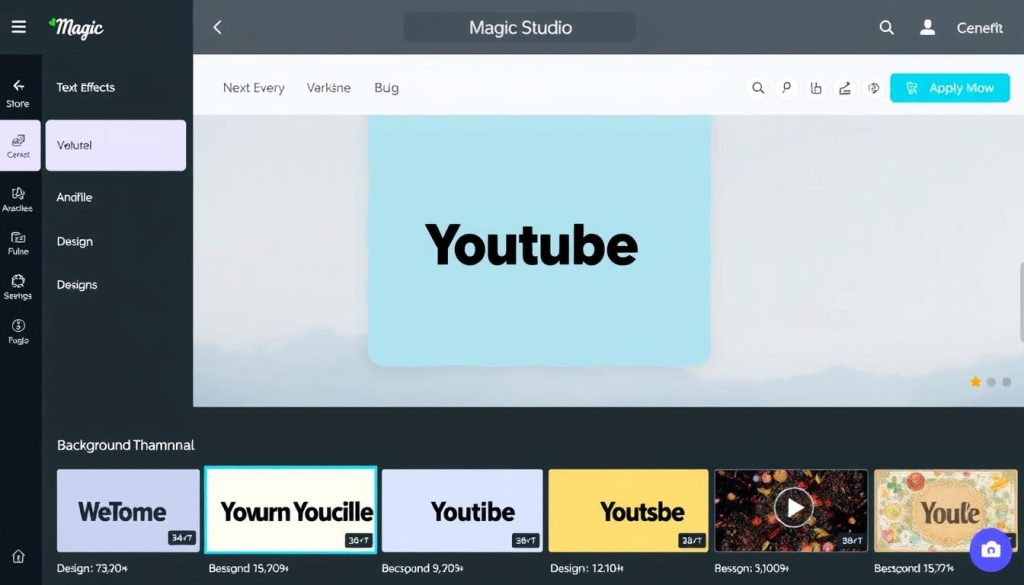Open the Cerset panel in the left sidebar

(x=19, y=145)
